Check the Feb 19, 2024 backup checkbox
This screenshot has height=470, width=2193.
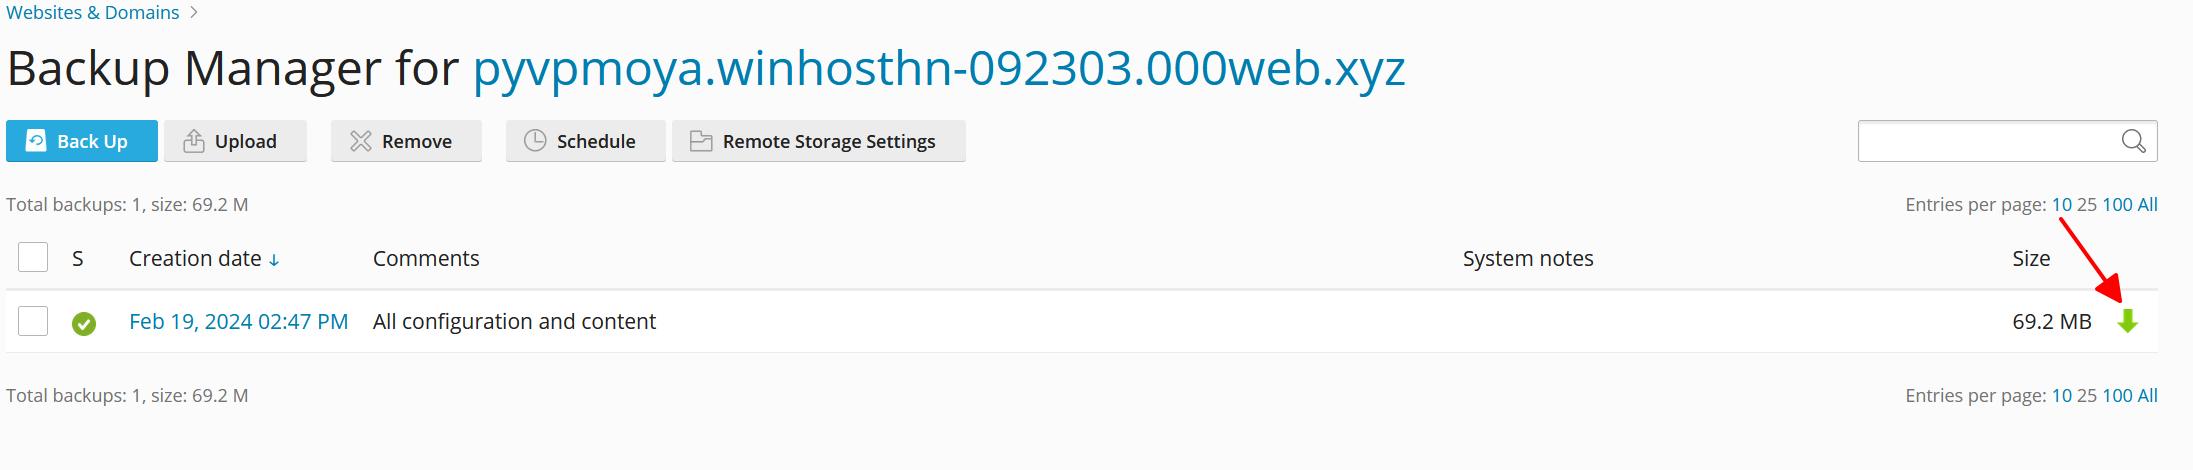[33, 321]
